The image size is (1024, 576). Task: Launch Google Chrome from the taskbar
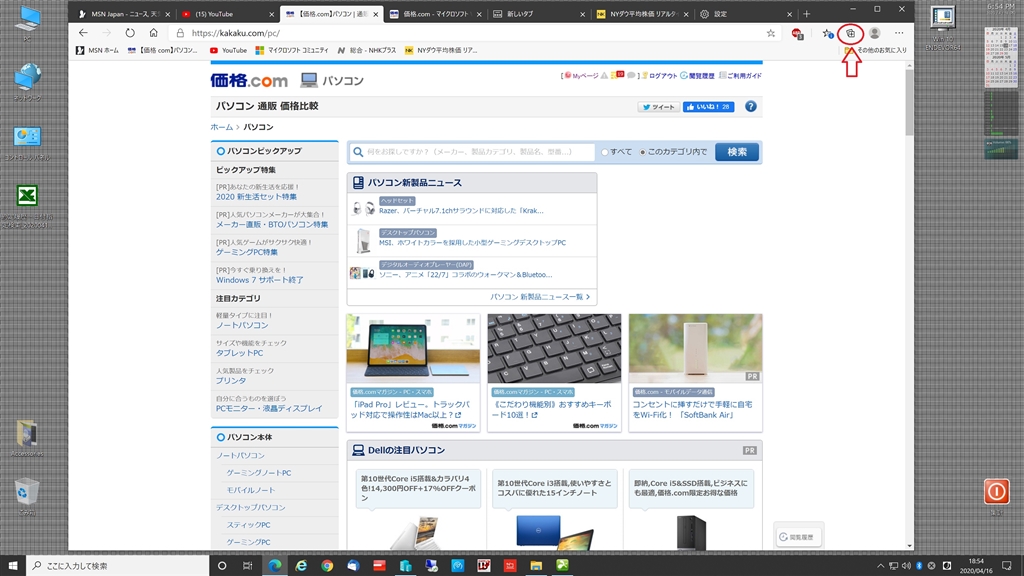pyautogui.click(x=327, y=566)
